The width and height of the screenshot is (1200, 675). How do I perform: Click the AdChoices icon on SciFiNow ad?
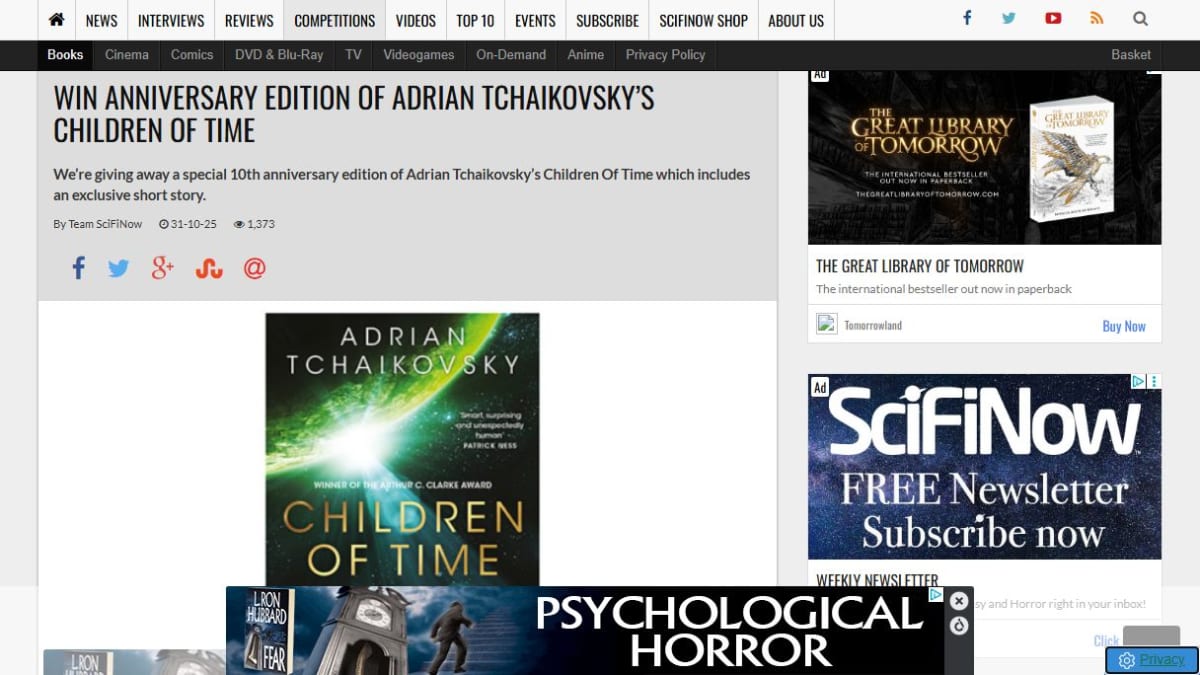tap(1138, 381)
